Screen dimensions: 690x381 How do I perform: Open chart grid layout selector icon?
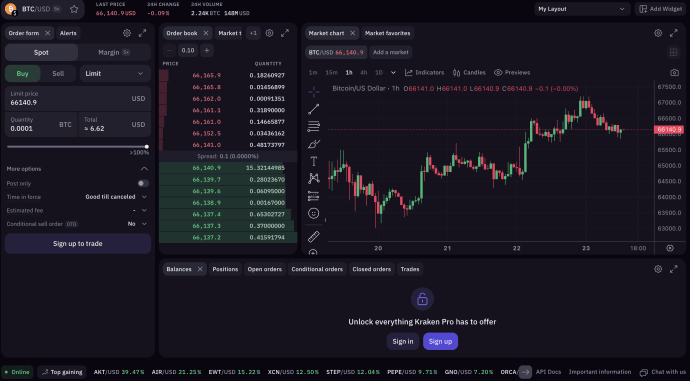click(x=673, y=52)
